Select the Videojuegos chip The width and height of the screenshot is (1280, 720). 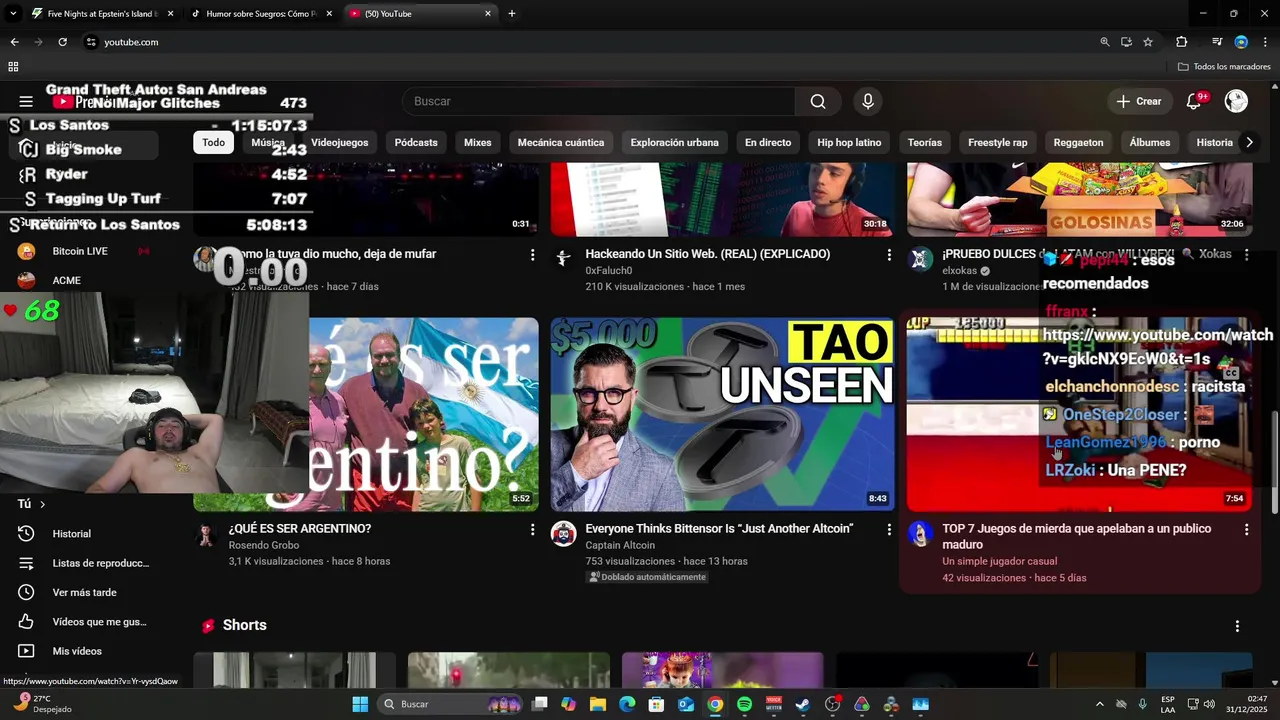click(x=340, y=142)
